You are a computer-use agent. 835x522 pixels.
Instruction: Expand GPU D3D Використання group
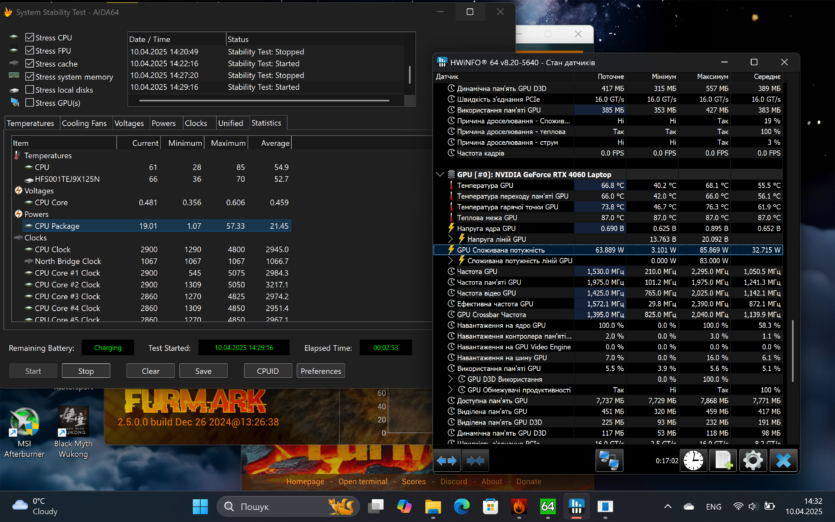point(451,379)
